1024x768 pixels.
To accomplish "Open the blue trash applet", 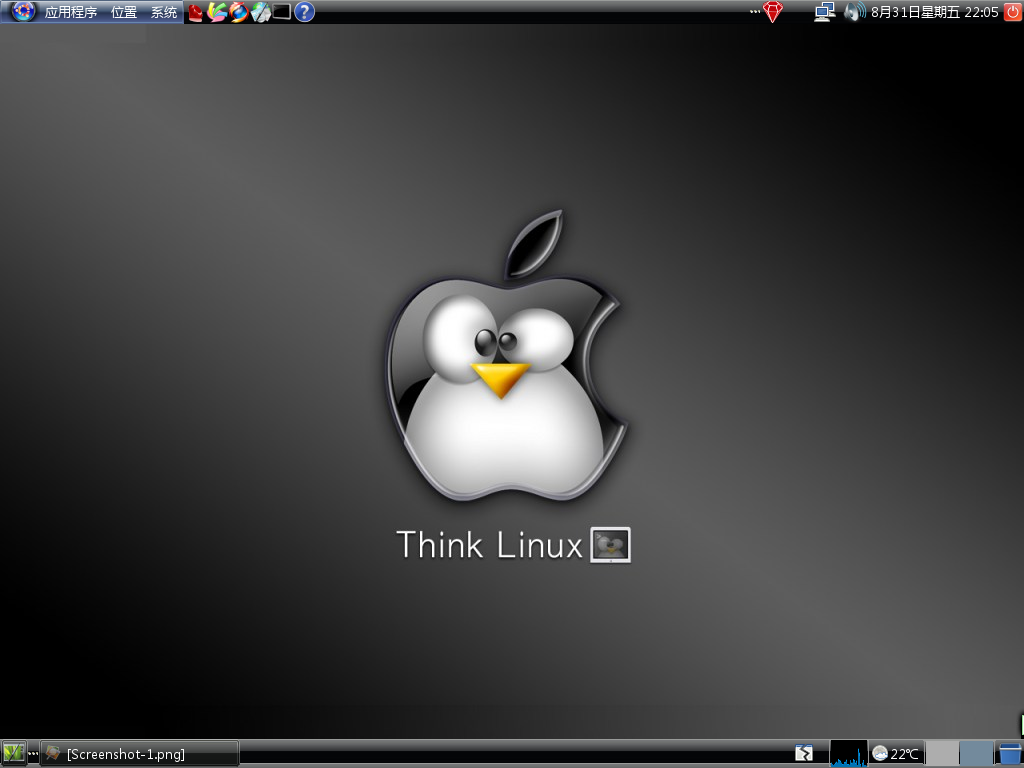I will (x=1010, y=754).
